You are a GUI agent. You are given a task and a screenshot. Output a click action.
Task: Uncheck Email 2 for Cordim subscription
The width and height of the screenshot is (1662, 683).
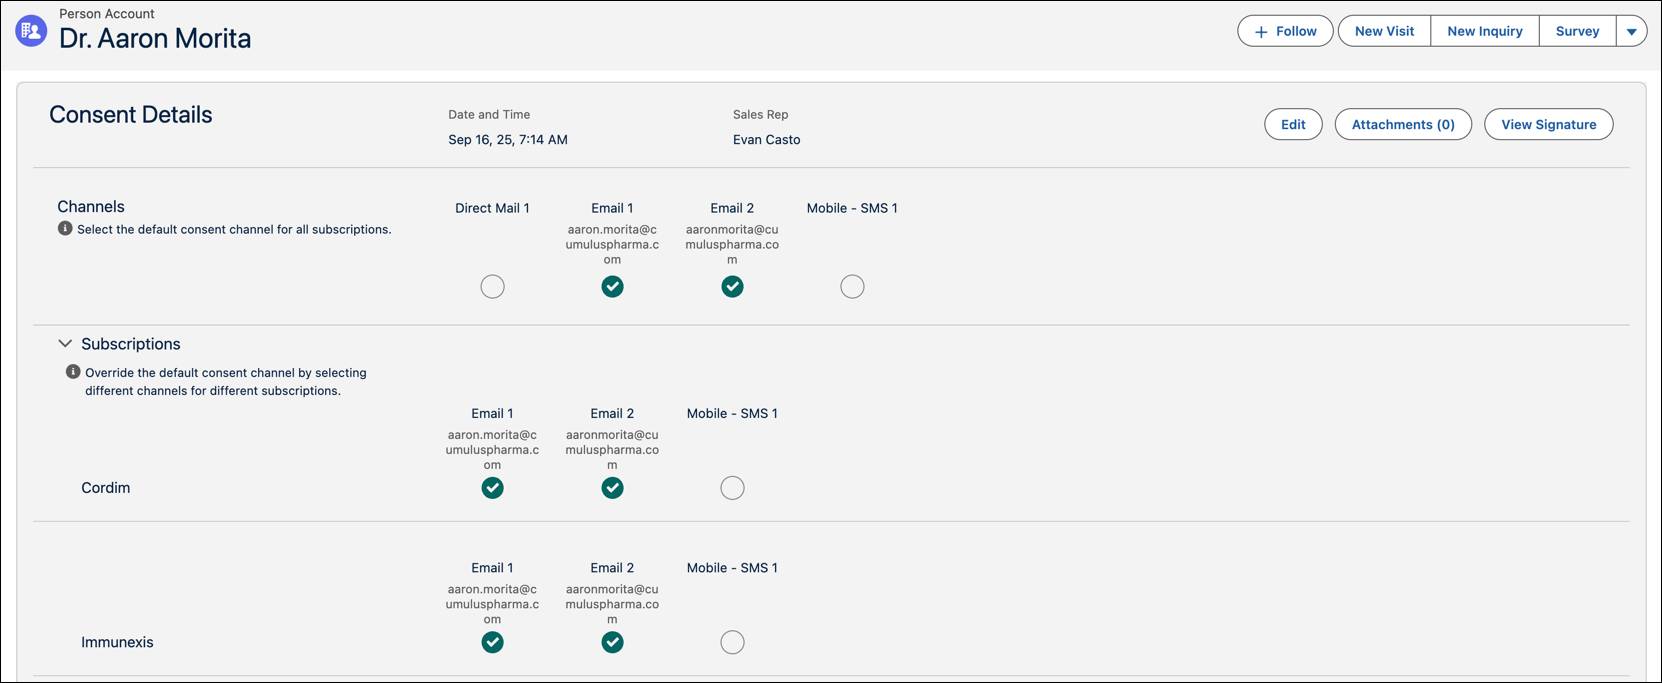[x=612, y=488]
